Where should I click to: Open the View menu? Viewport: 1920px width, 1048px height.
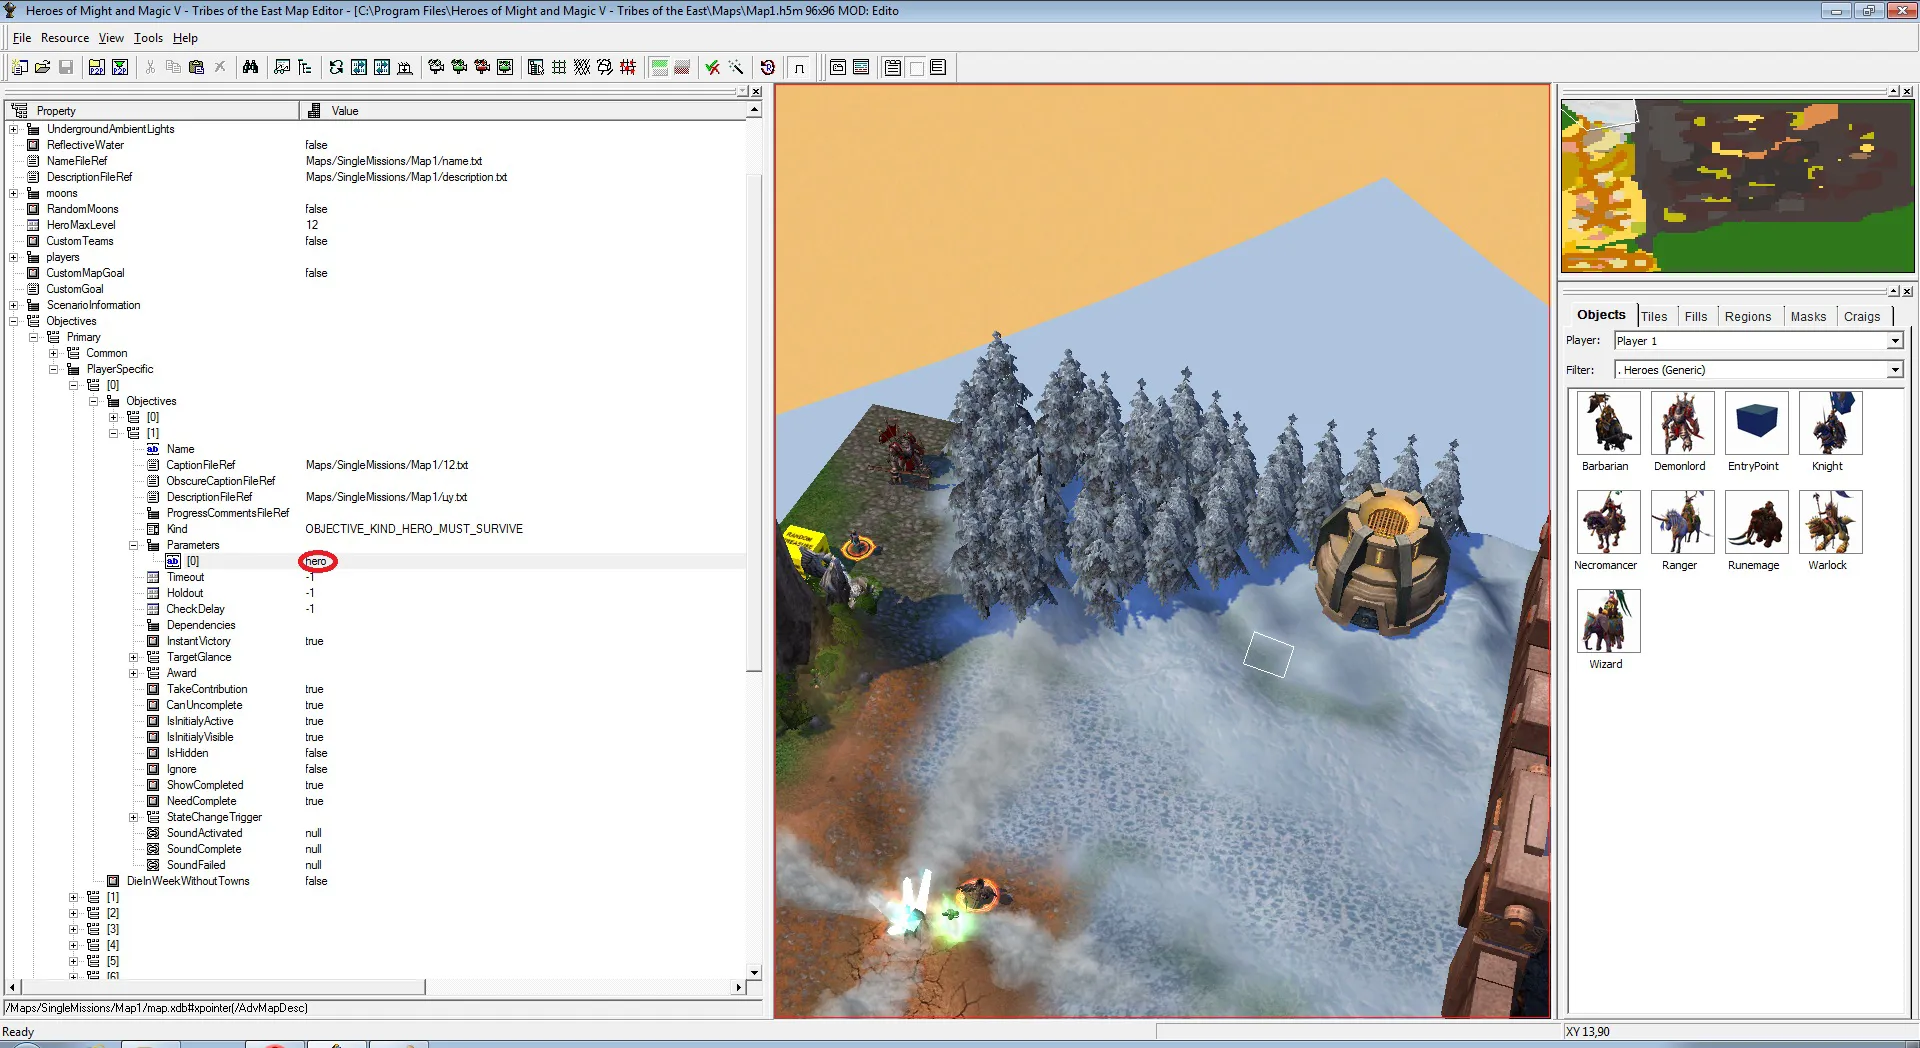[111, 38]
